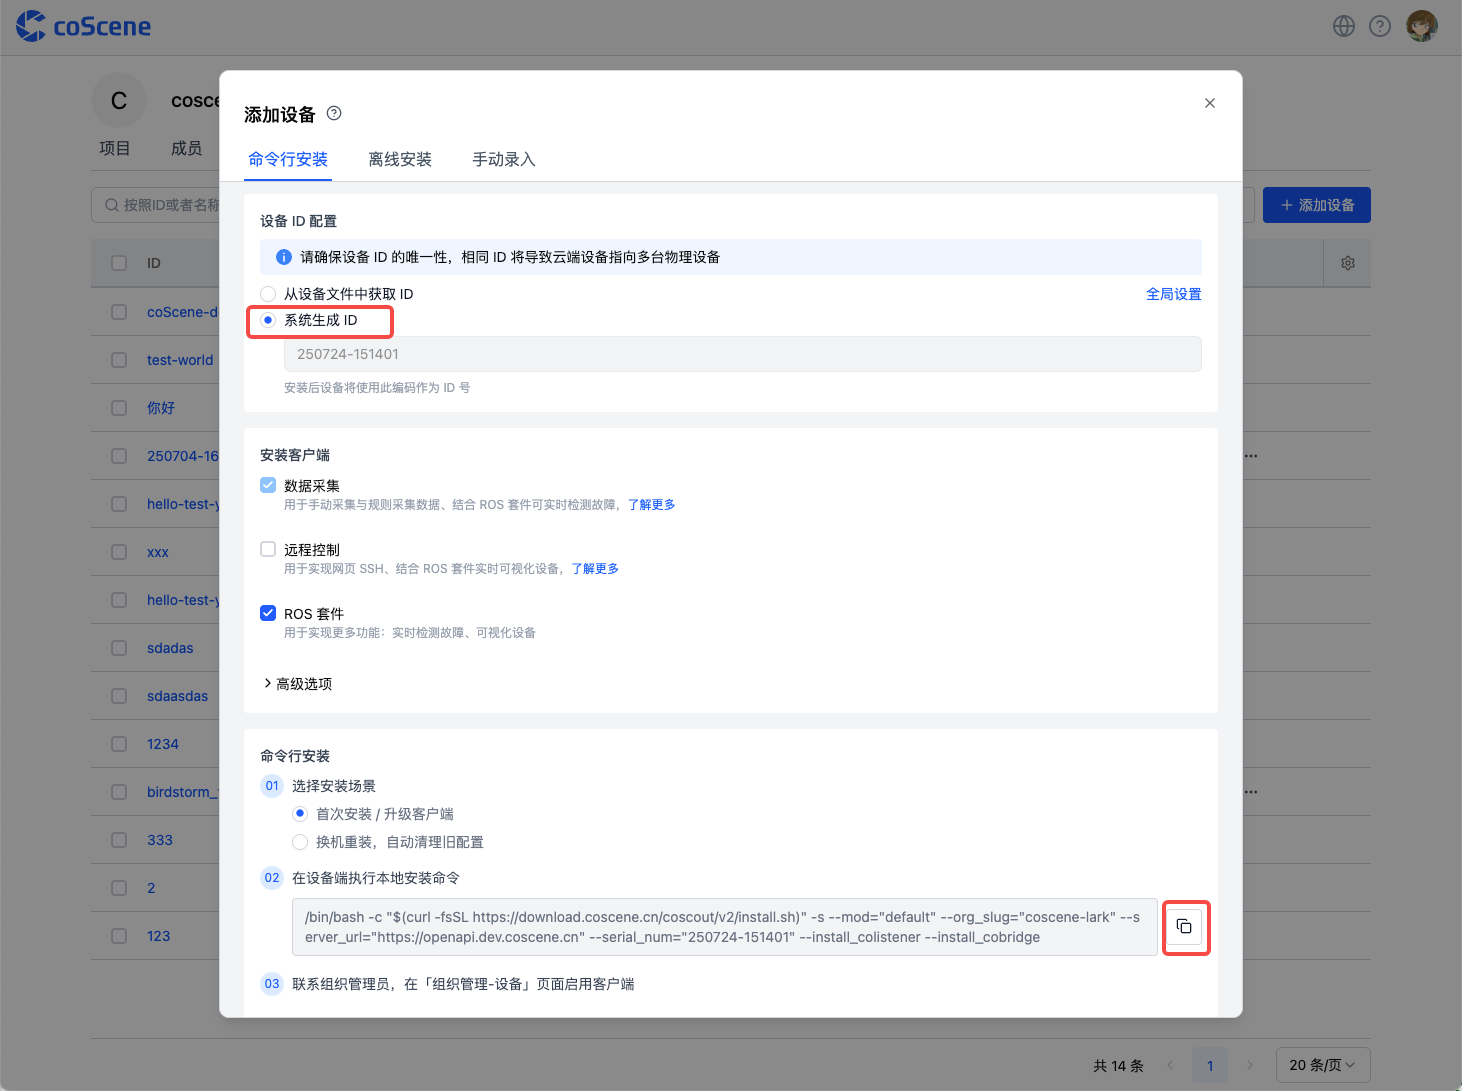Open more actions for row 250704-16
Image resolution: width=1462 pixels, height=1091 pixels.
1251,456
